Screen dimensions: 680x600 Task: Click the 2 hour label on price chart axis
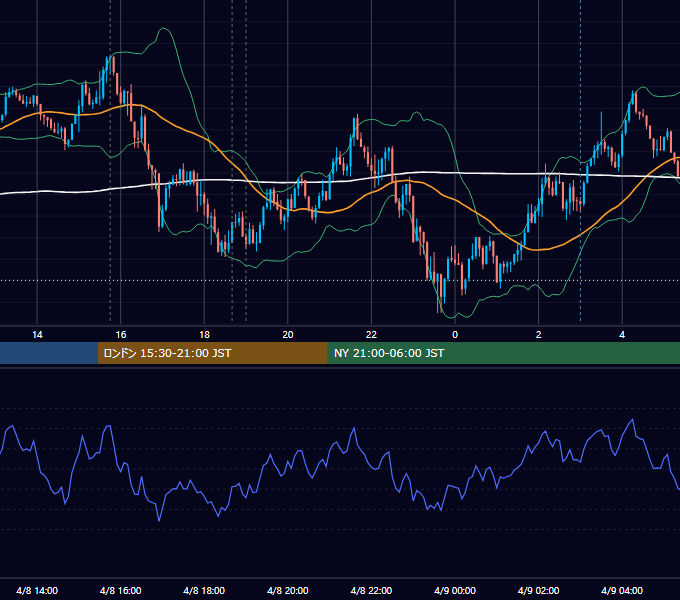(539, 335)
